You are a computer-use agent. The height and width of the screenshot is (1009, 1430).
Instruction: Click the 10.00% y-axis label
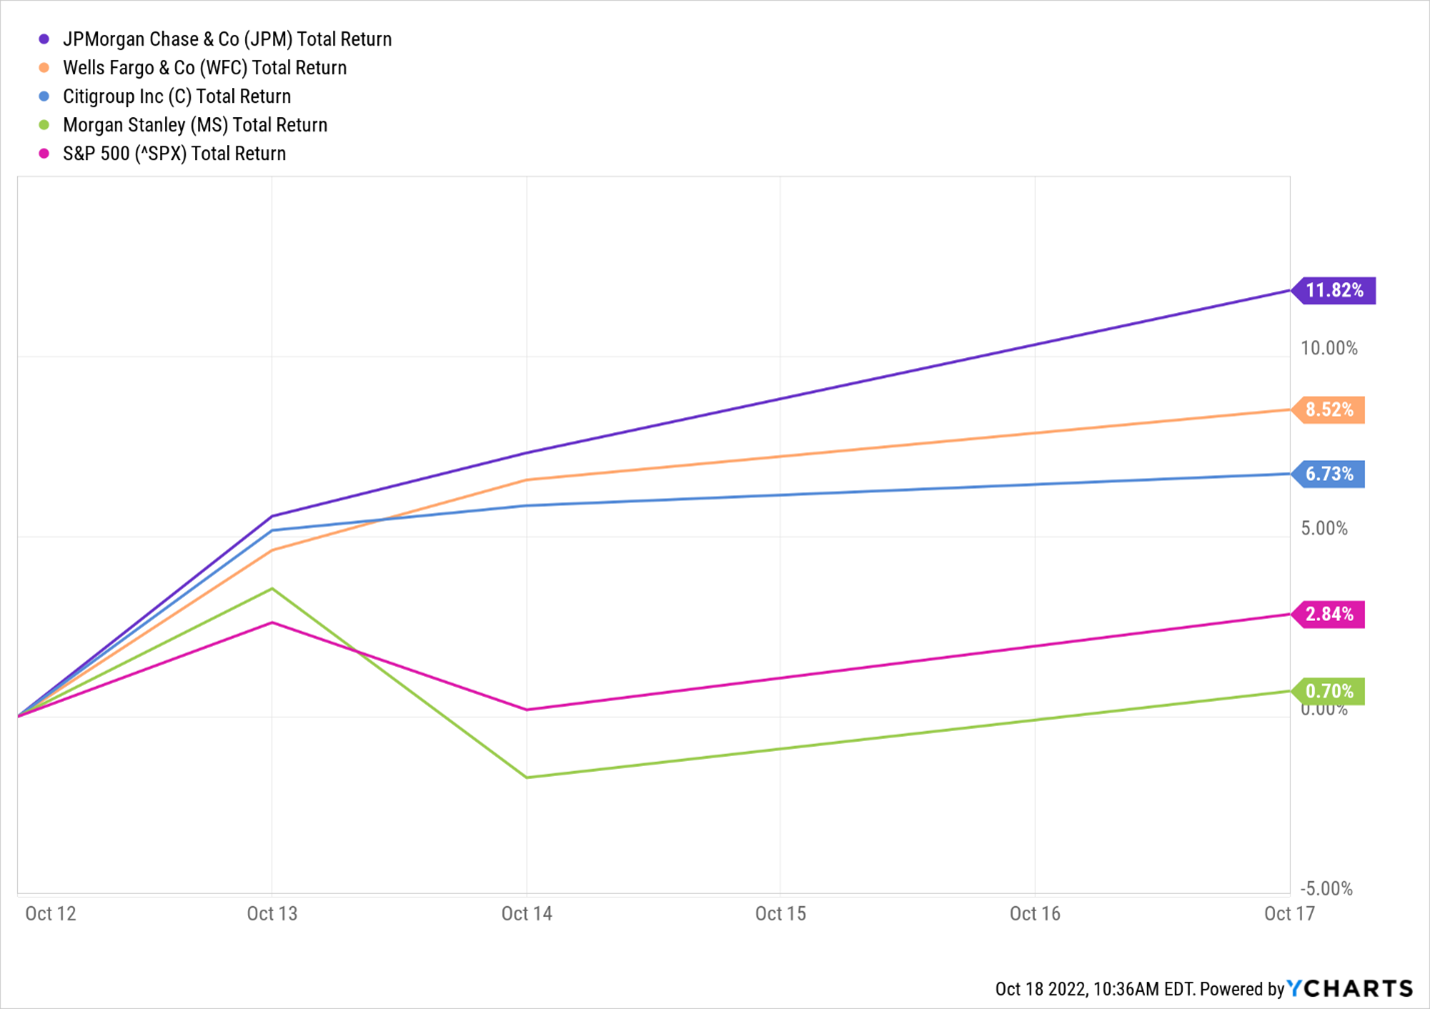click(x=1329, y=348)
